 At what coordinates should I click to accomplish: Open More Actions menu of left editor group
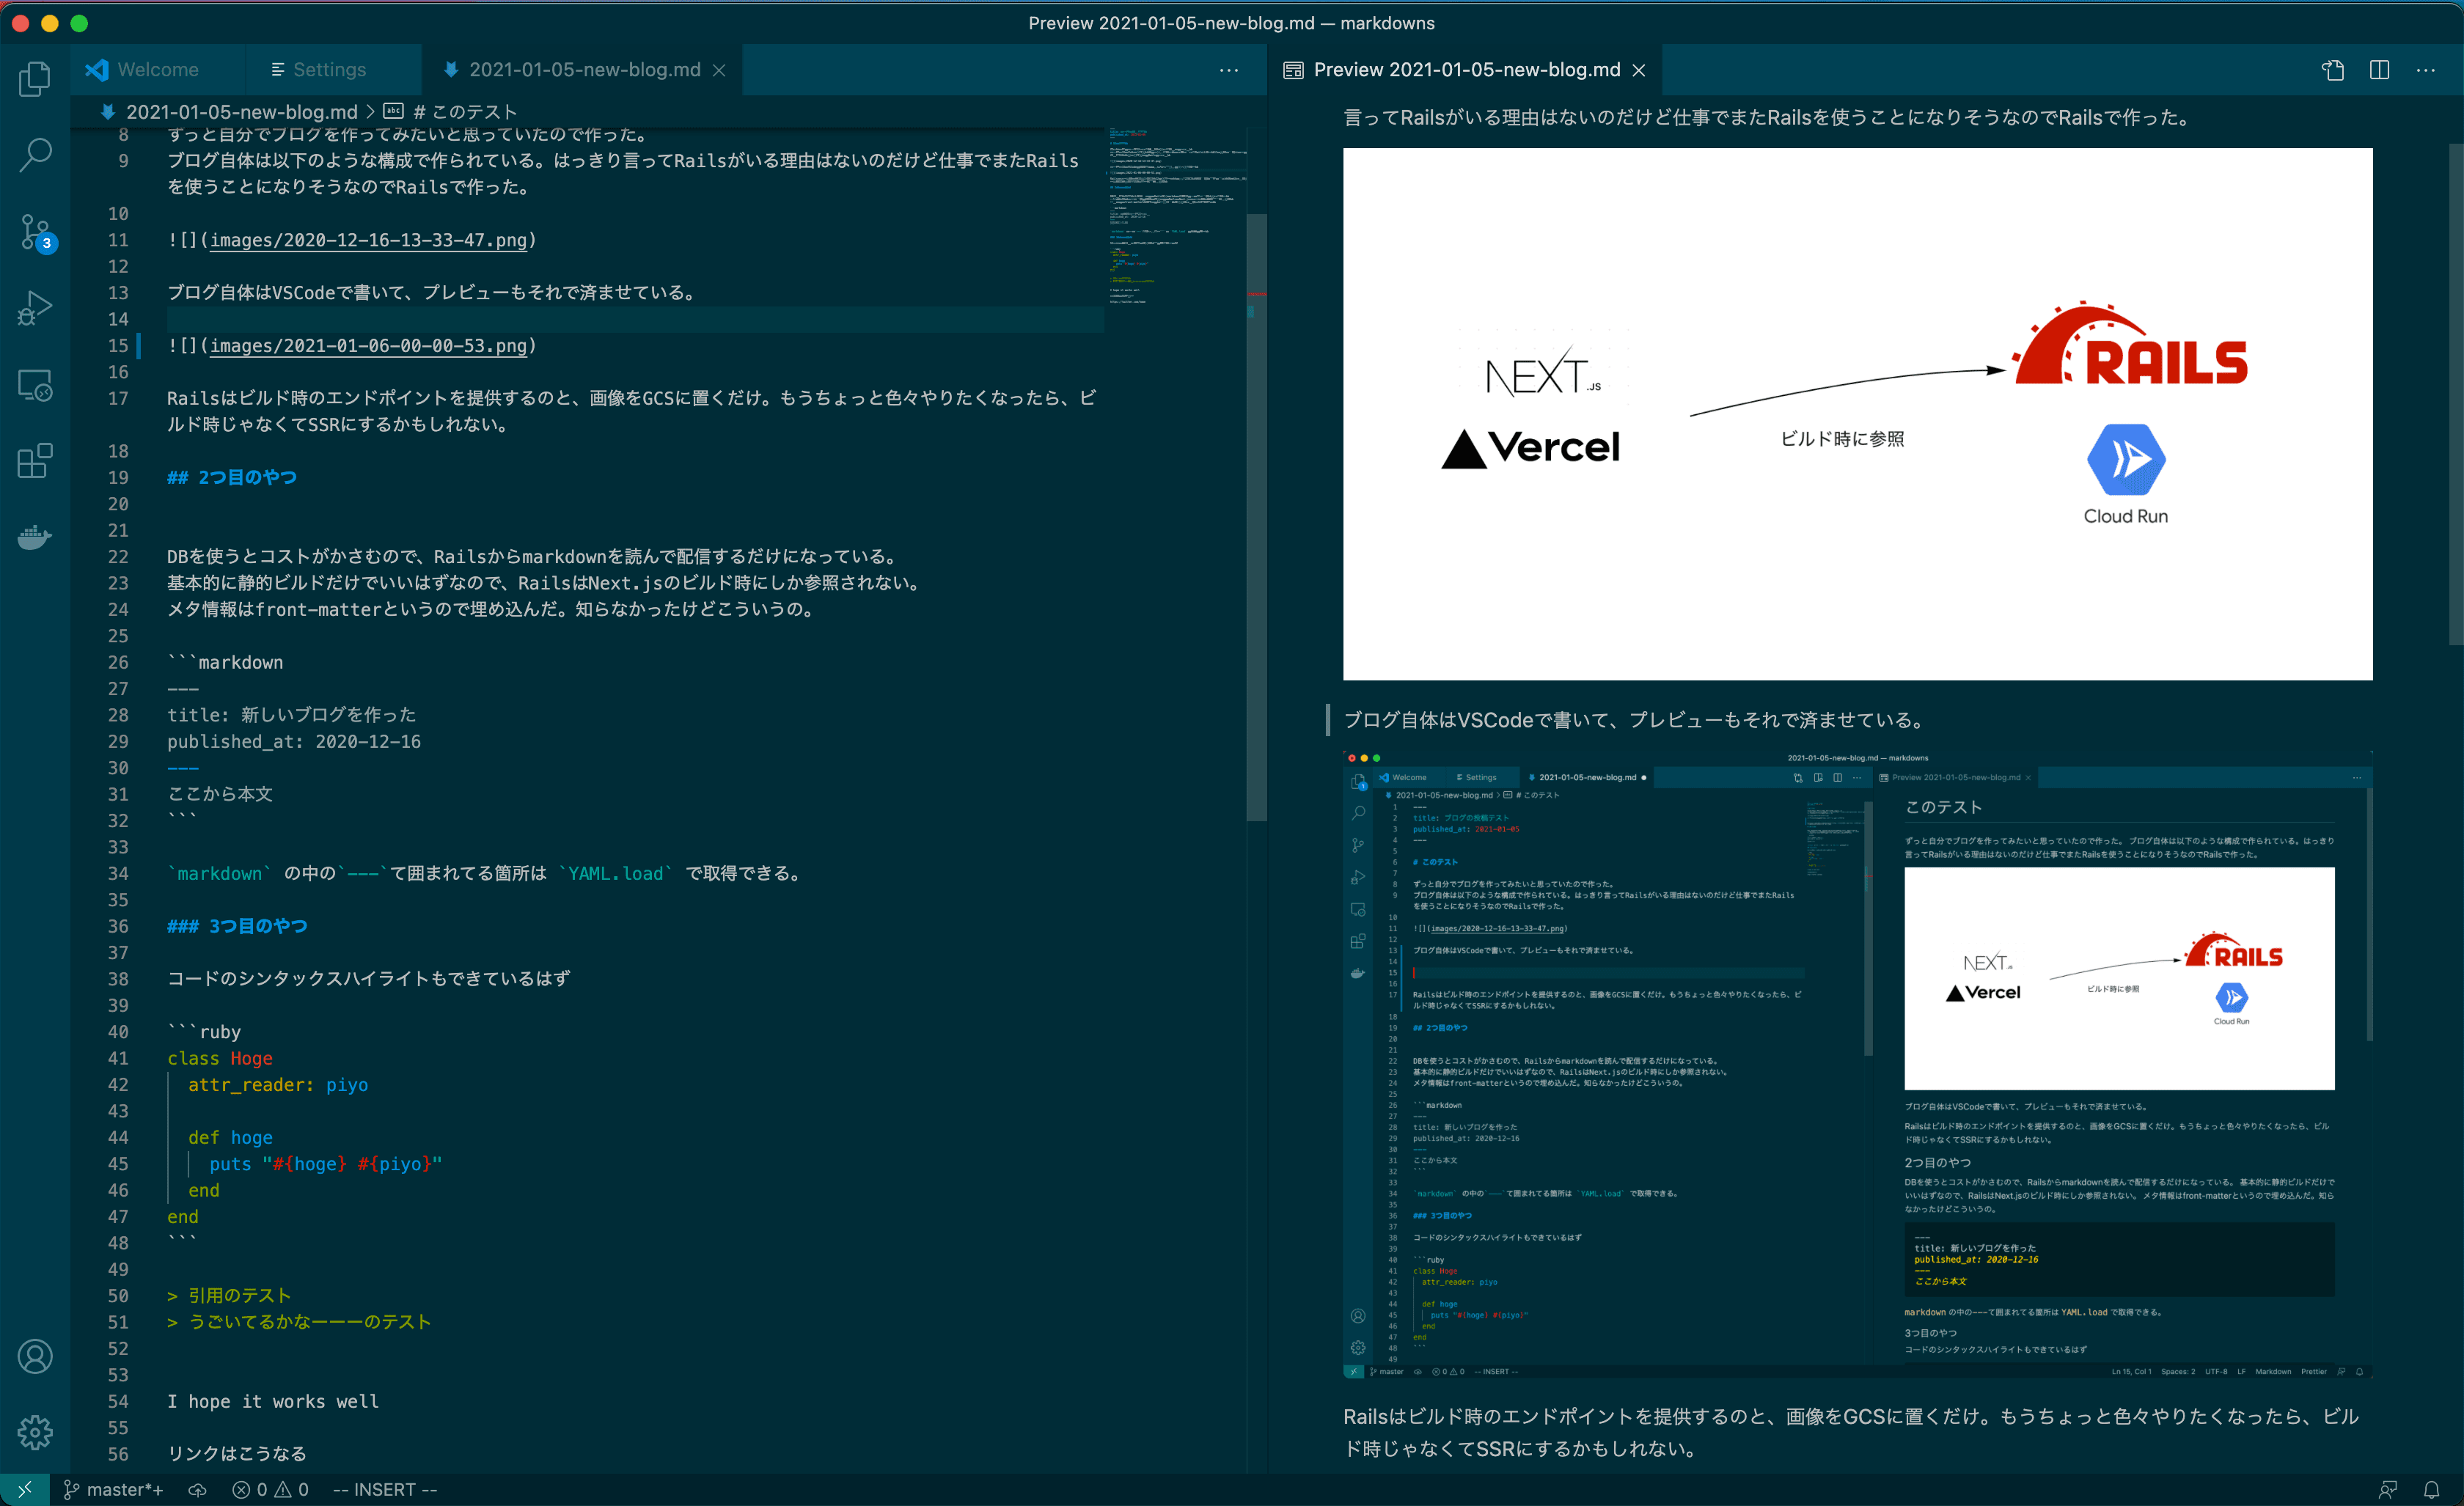[1229, 70]
